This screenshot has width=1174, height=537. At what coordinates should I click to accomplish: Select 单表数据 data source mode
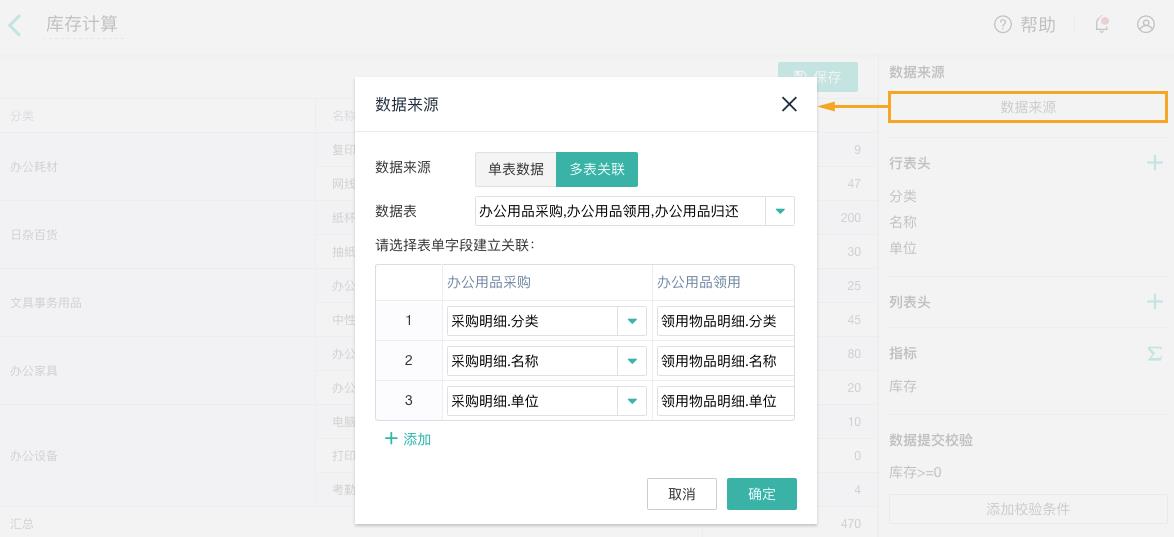point(516,169)
